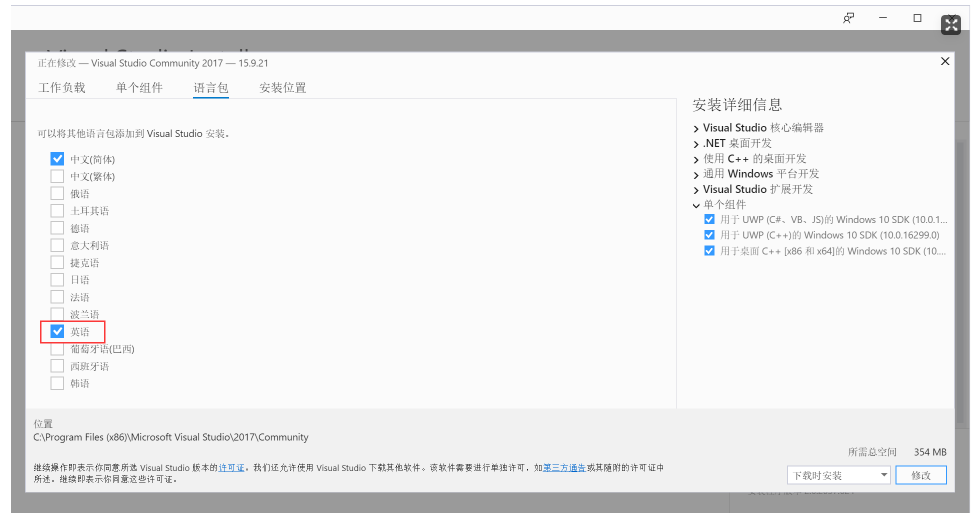Maximize the Visual Studio Installer window
Image resolution: width=977 pixels, height=520 pixels.
(x=917, y=18)
